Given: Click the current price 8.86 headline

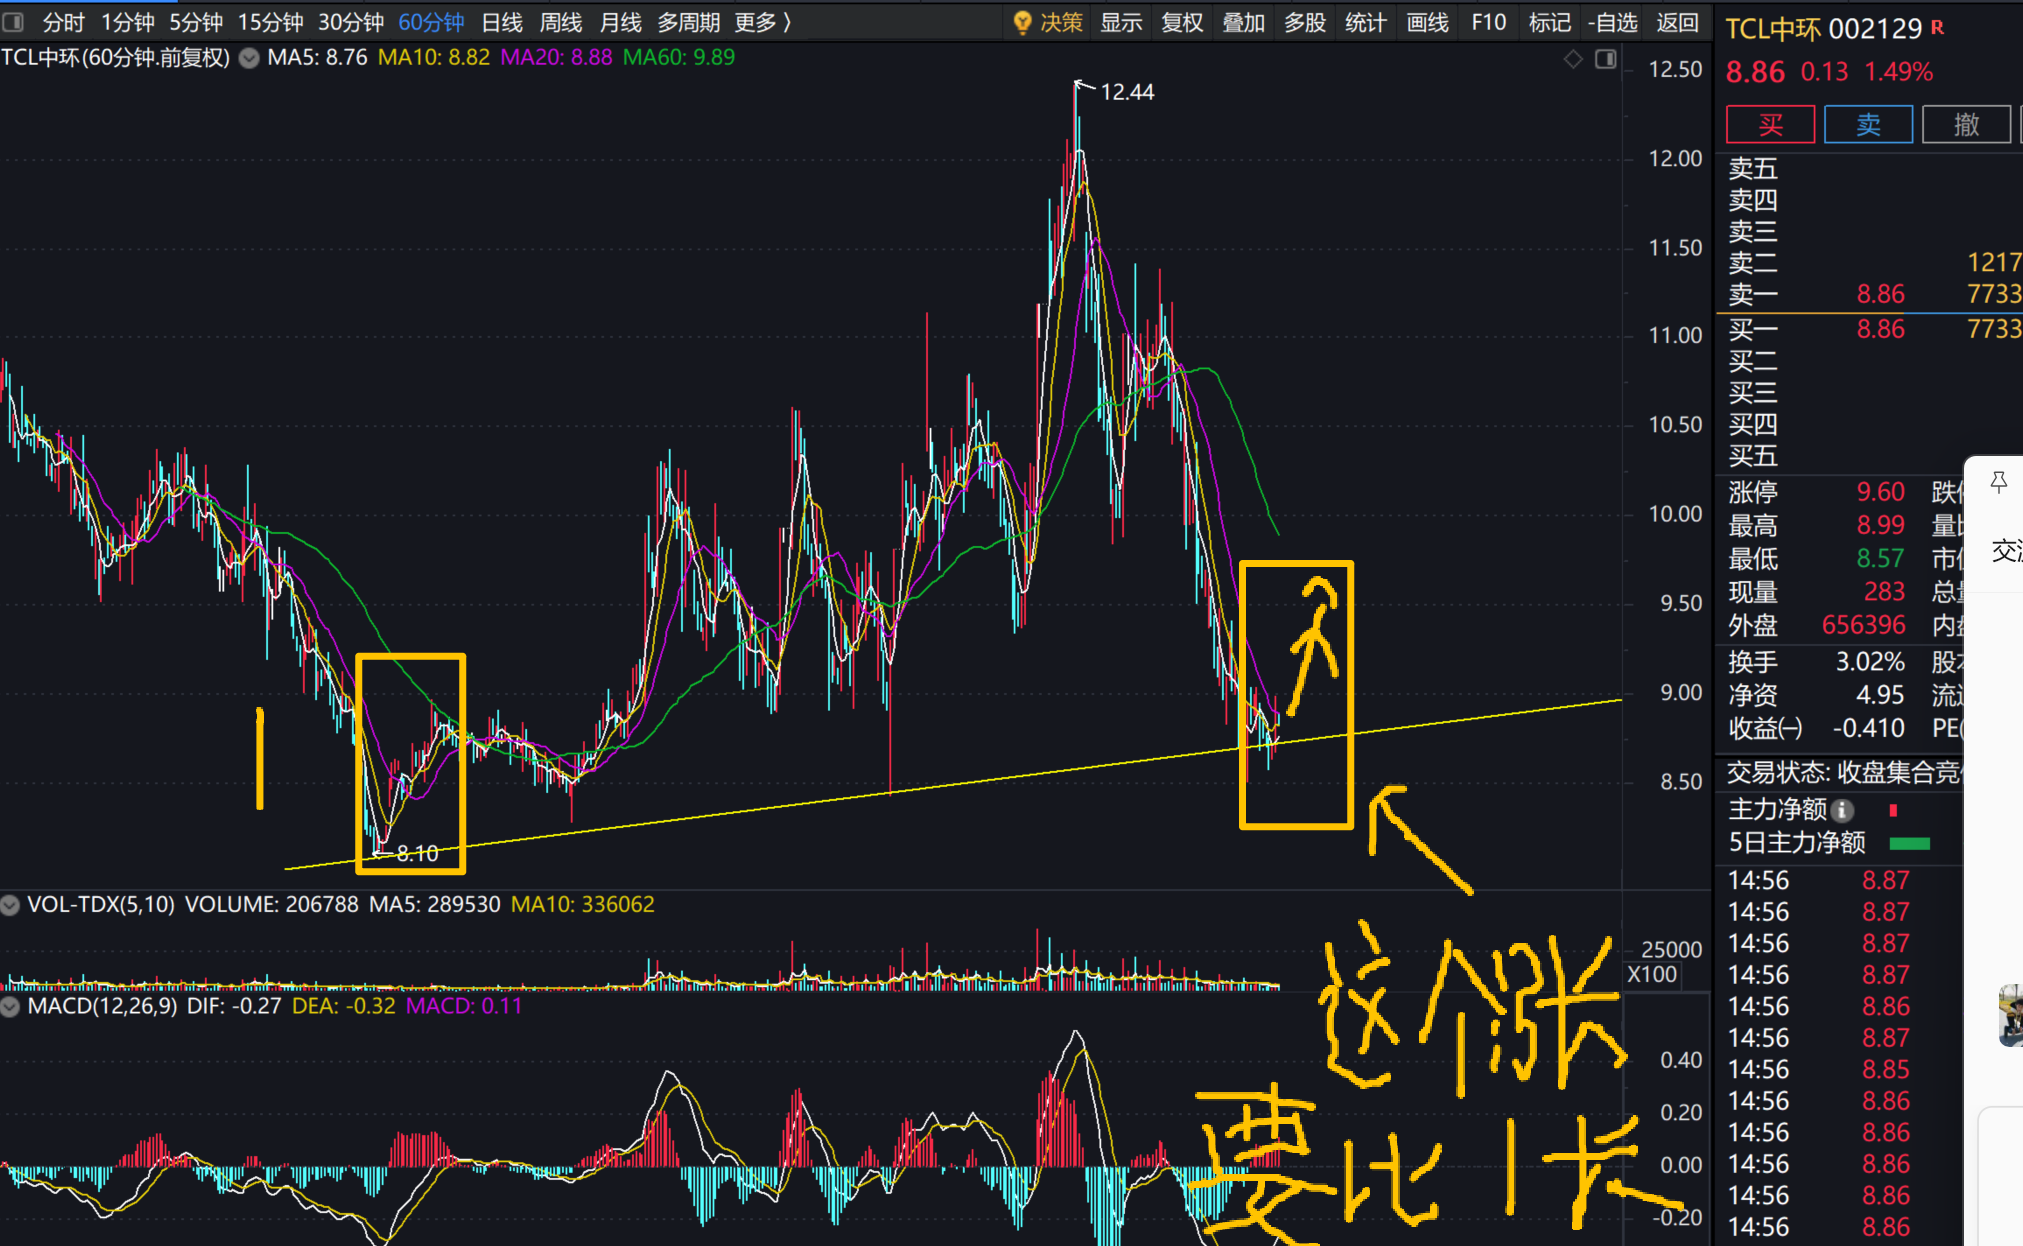Looking at the screenshot, I should click(1755, 72).
